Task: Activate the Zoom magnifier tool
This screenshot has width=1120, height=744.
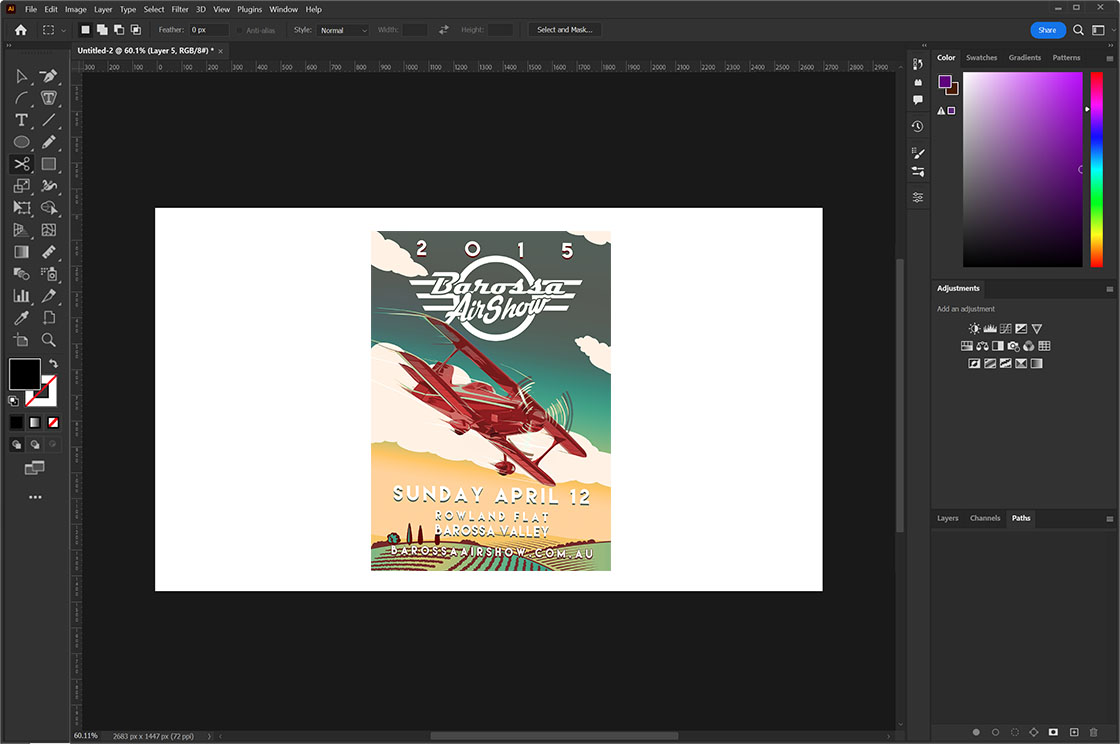Action: point(49,340)
